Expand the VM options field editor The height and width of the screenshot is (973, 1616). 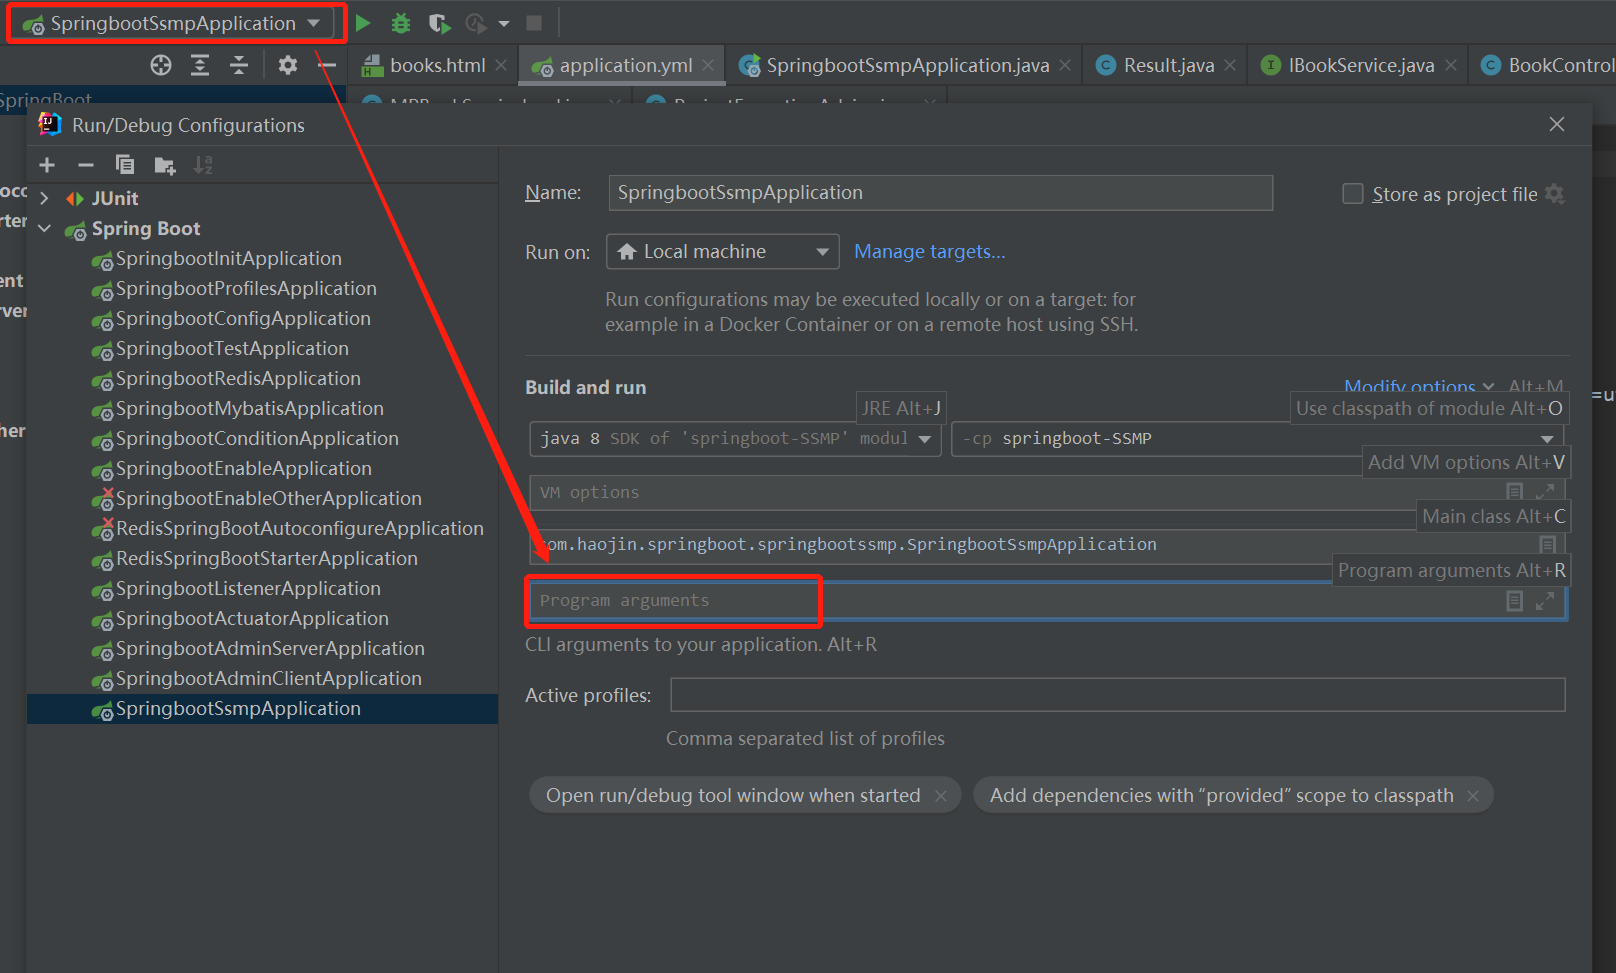[1545, 491]
